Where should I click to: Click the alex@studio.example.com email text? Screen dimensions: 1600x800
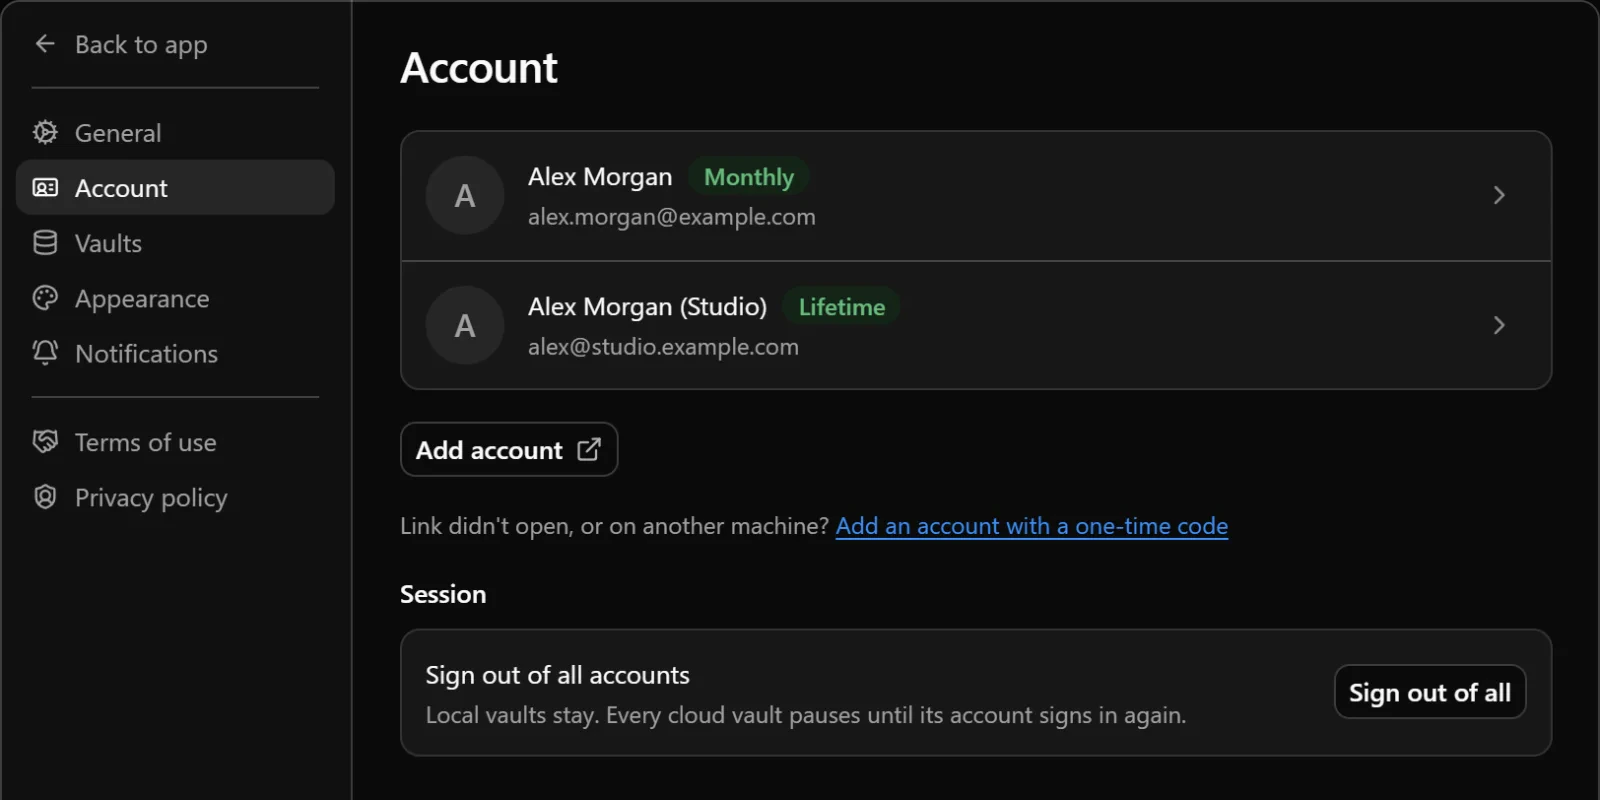(663, 347)
